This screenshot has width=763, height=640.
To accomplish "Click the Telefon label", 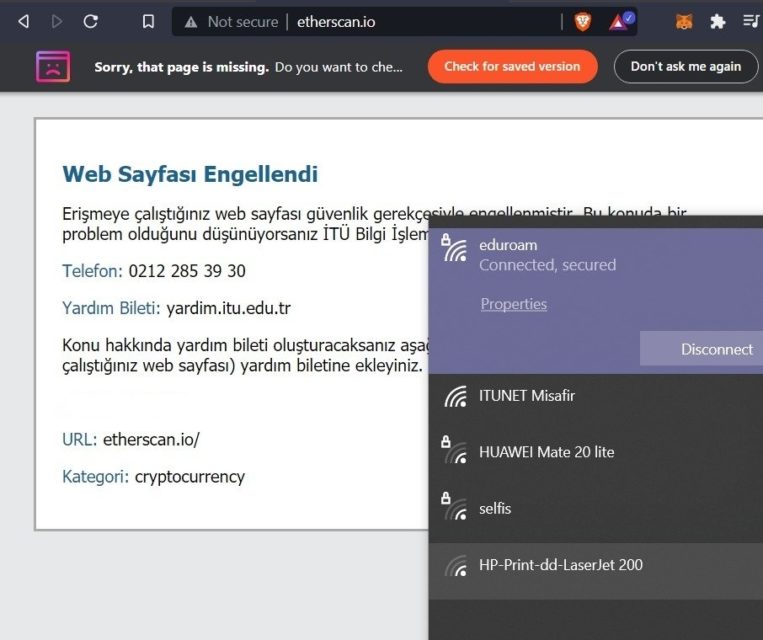I will point(92,271).
